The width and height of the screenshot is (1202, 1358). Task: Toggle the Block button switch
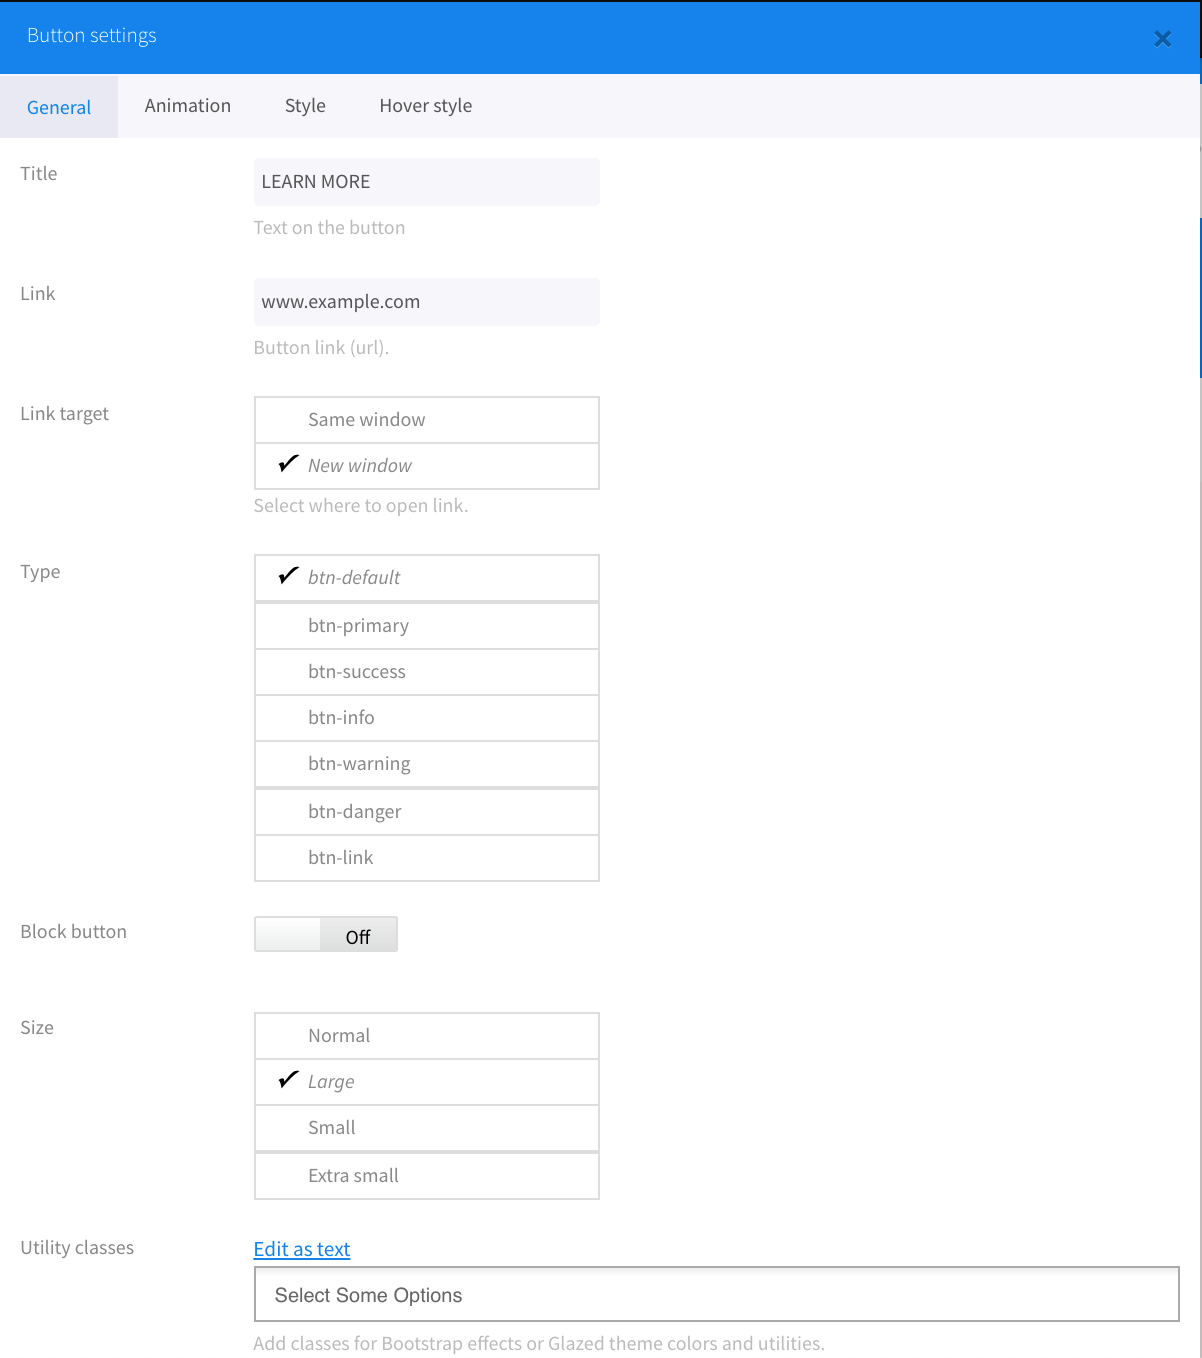pos(326,934)
